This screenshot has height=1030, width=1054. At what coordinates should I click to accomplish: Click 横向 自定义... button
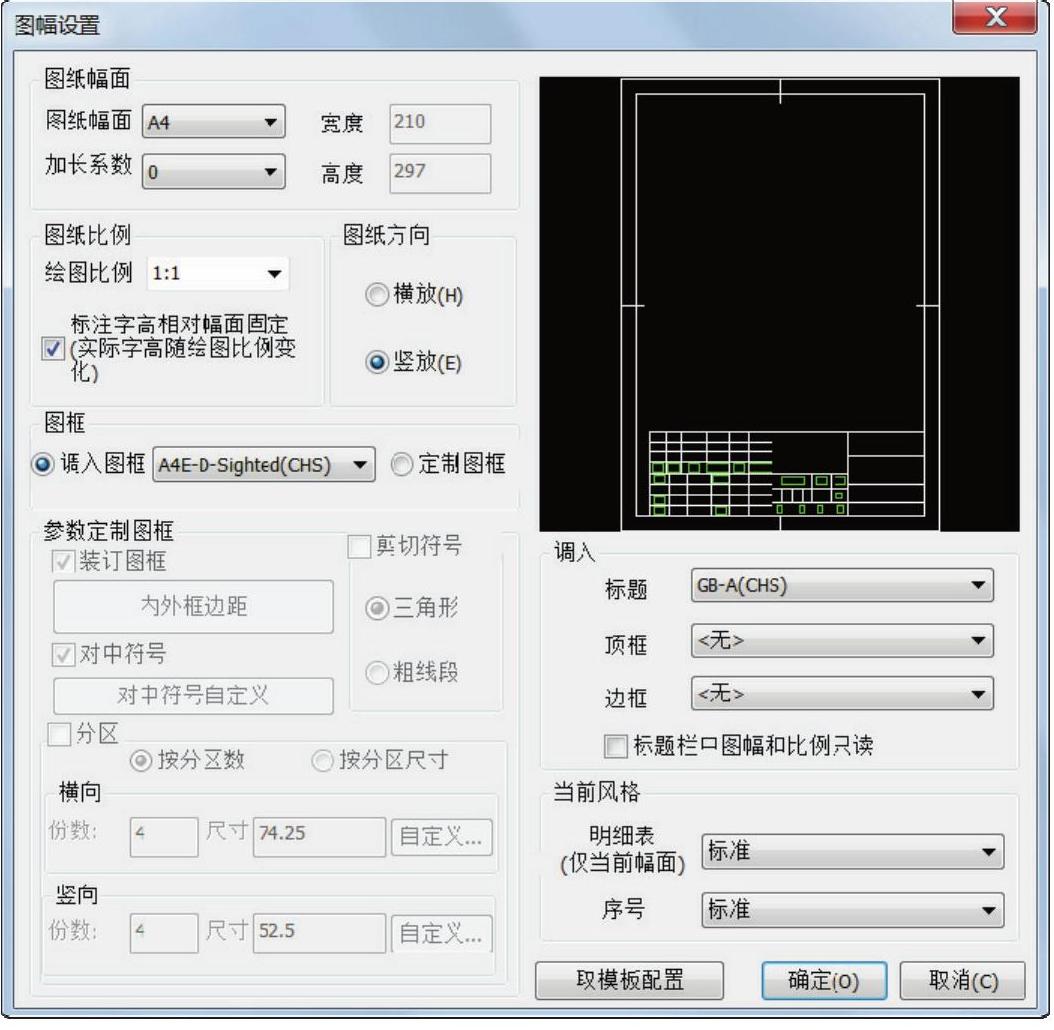point(442,837)
